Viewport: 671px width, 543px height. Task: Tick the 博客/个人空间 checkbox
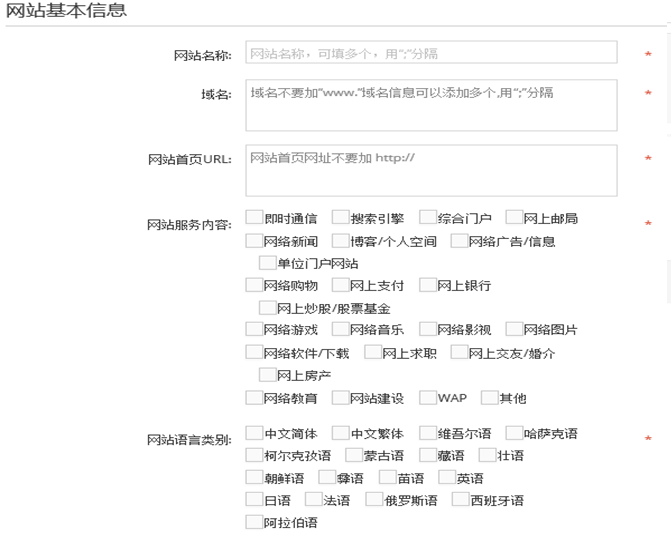(x=341, y=241)
